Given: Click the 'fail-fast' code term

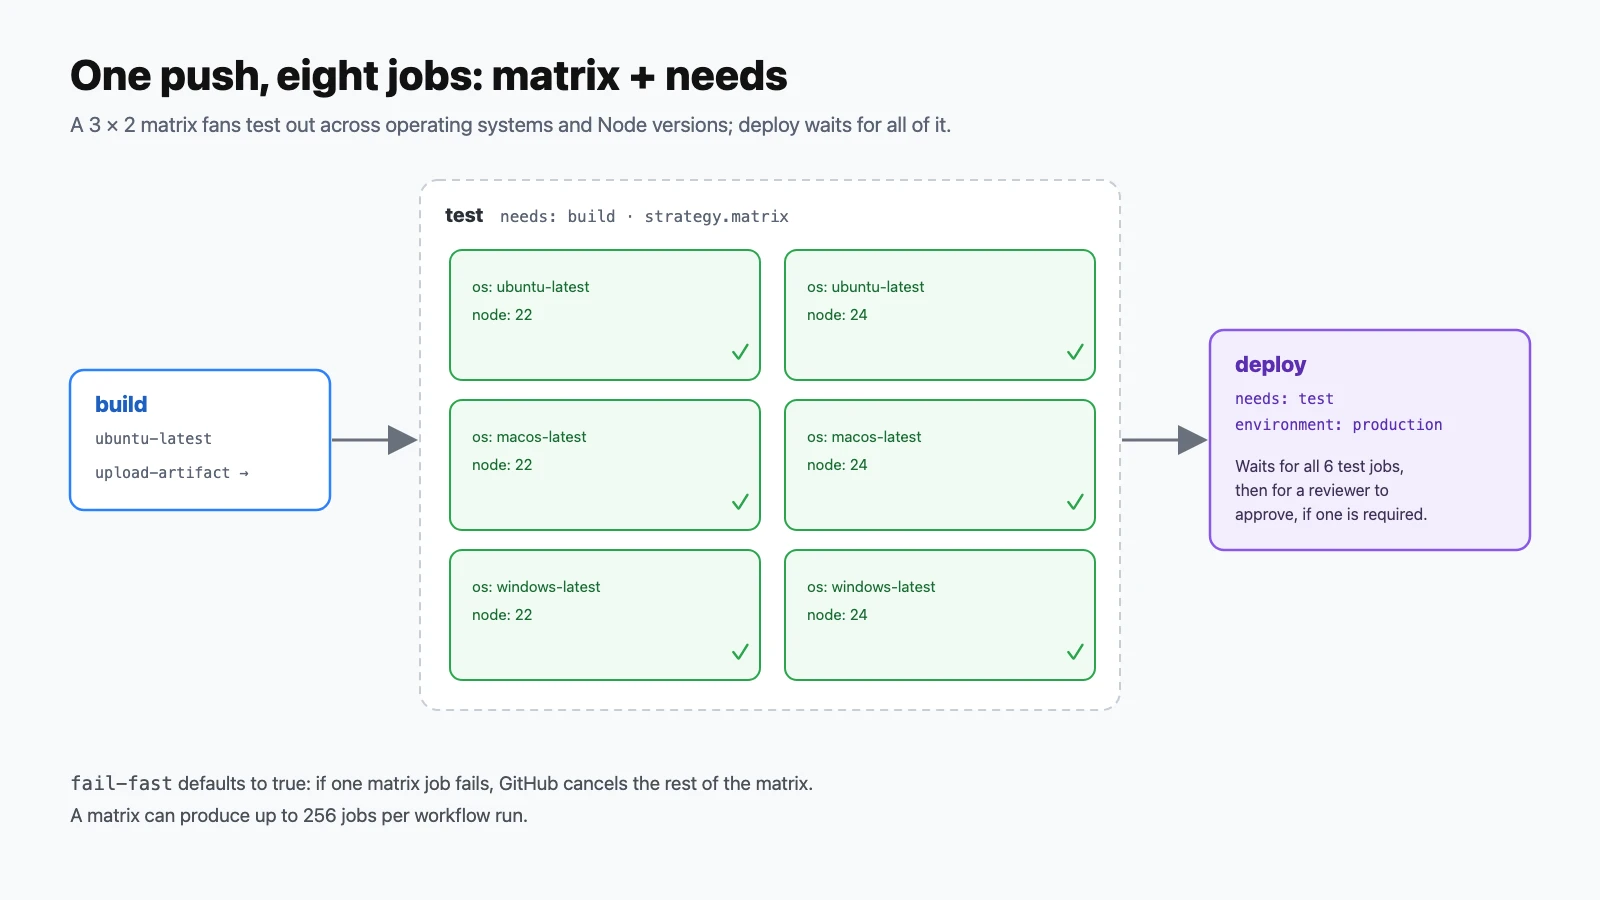Looking at the screenshot, I should point(121,783).
